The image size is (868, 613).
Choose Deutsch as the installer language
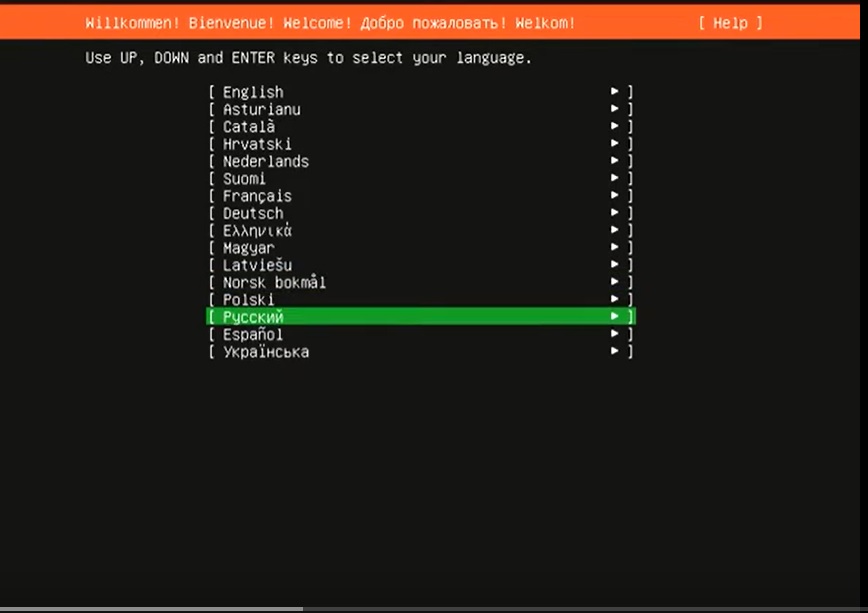point(421,213)
